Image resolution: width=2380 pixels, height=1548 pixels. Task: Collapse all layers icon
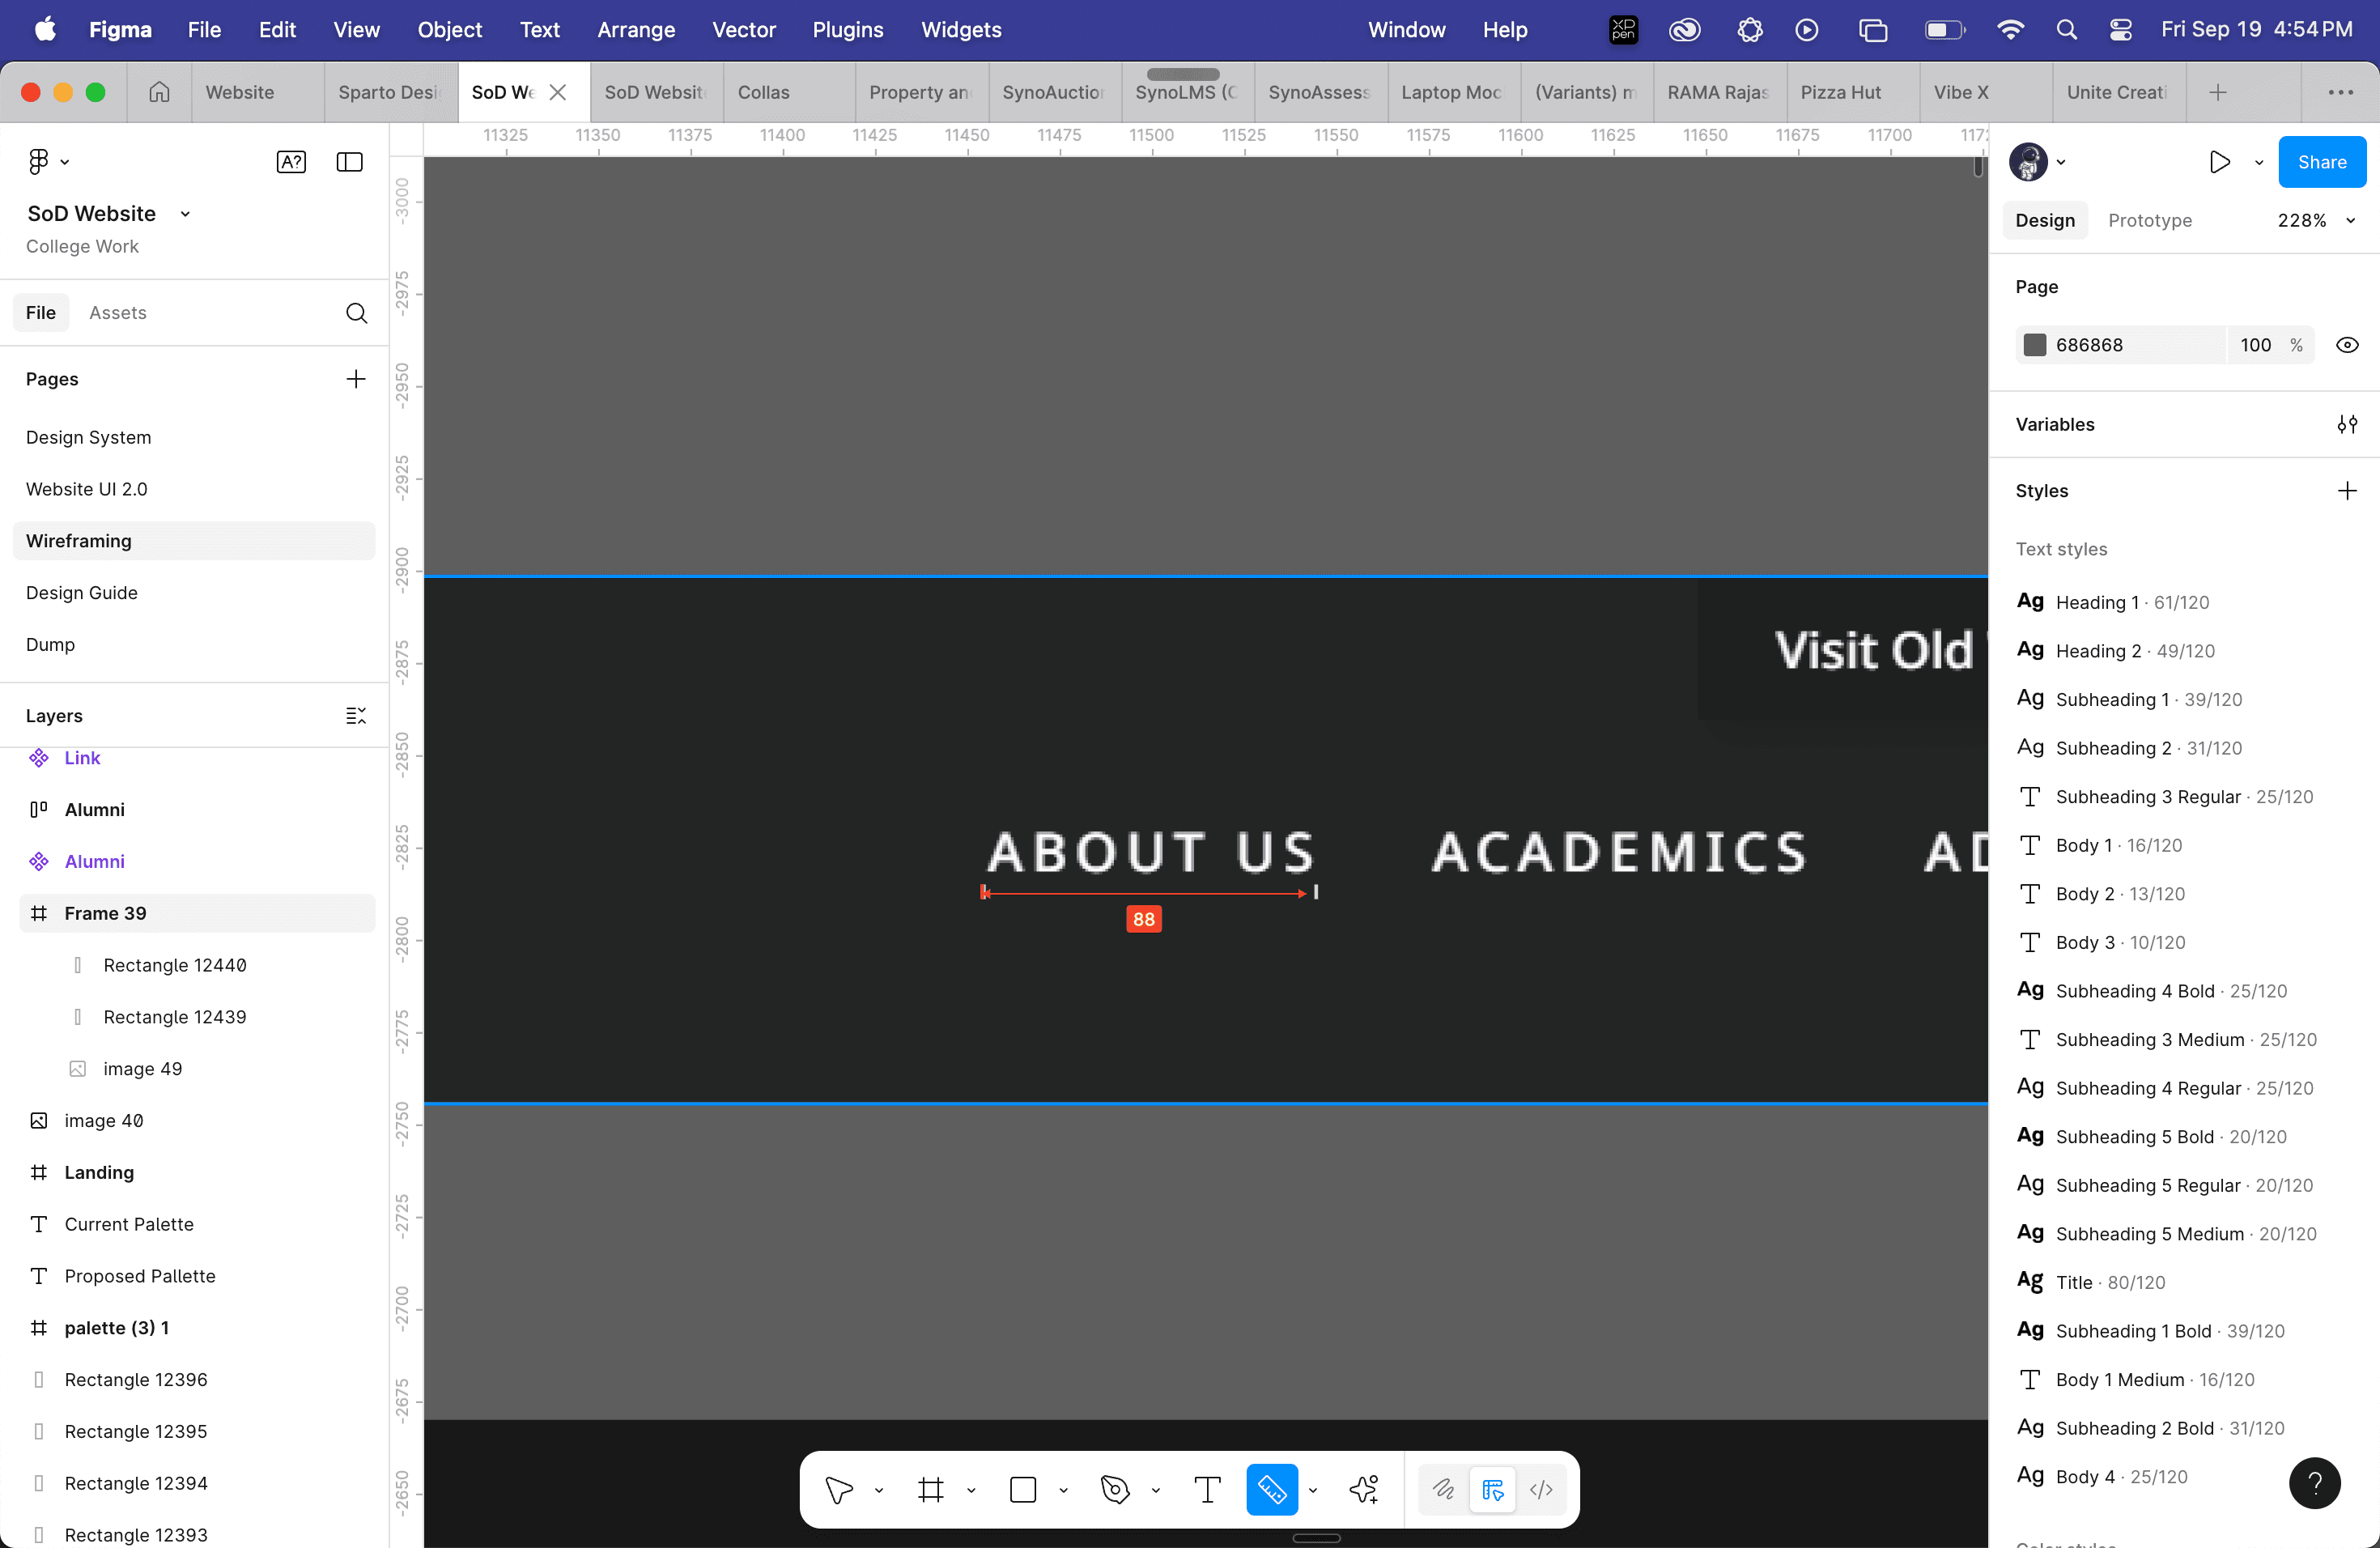click(x=356, y=716)
